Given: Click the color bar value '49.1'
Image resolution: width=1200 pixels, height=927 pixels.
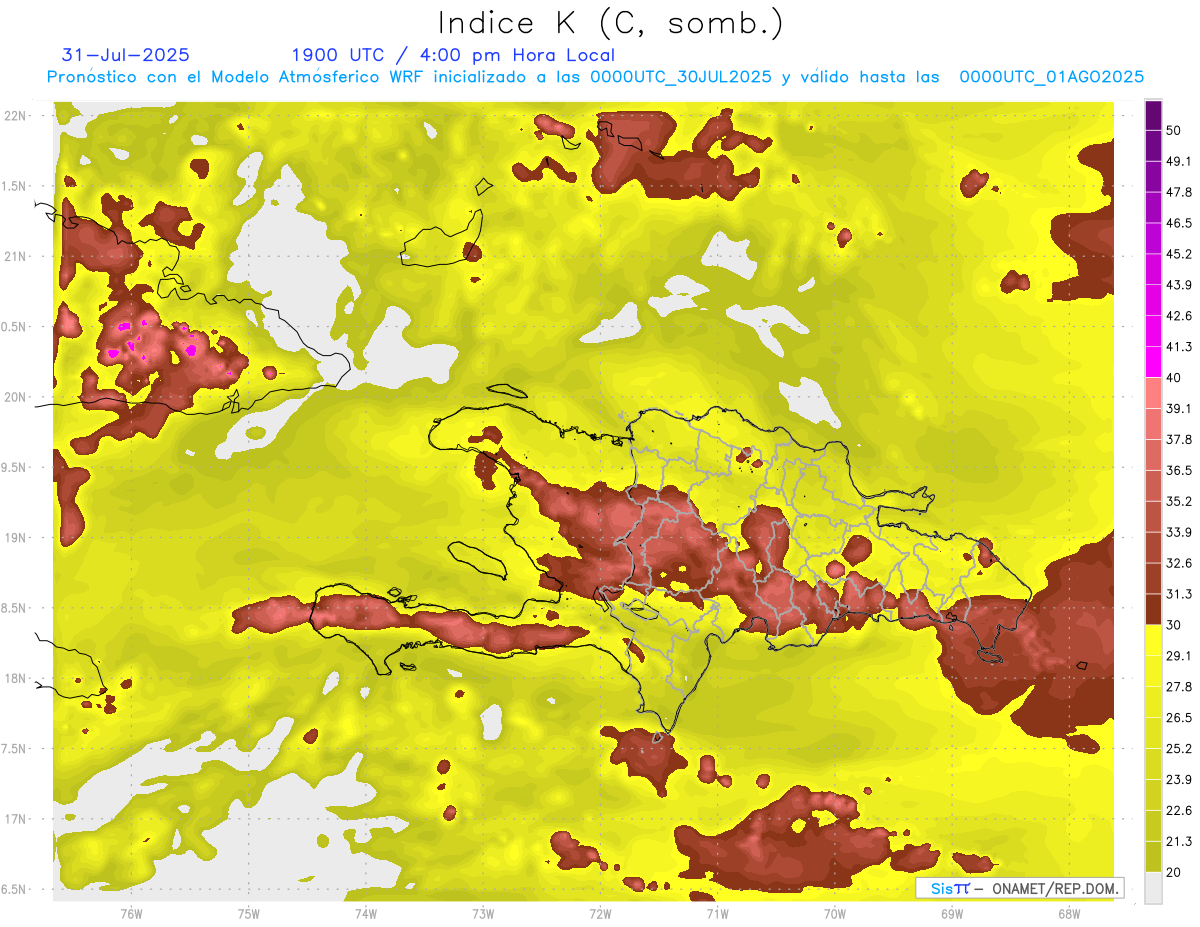Looking at the screenshot, I should pyautogui.click(x=1177, y=161).
